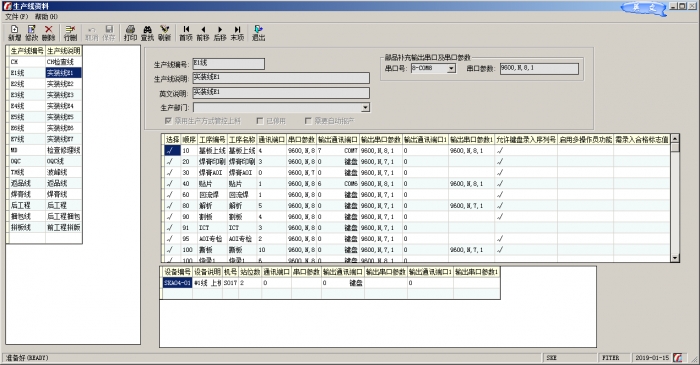Click the application logo in the status bar
The width and height of the screenshot is (700, 365).
click(678, 357)
